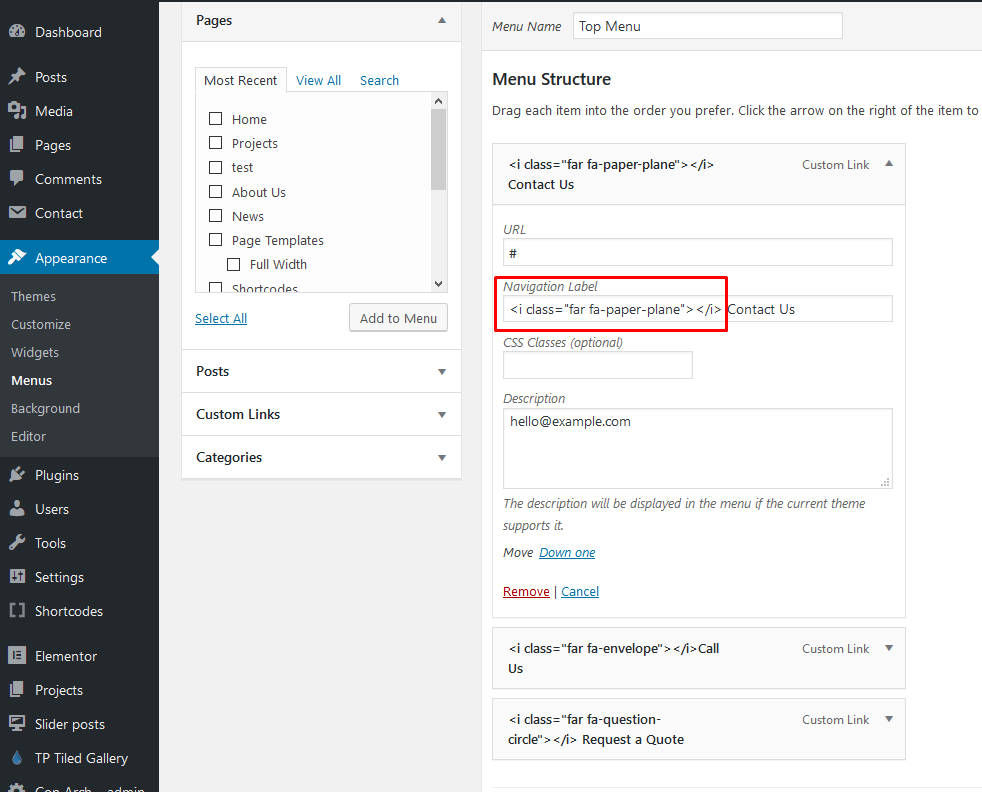Screen dimensions: 982x792
Task: Enable the Full Width template checkbox
Action: (x=233, y=265)
